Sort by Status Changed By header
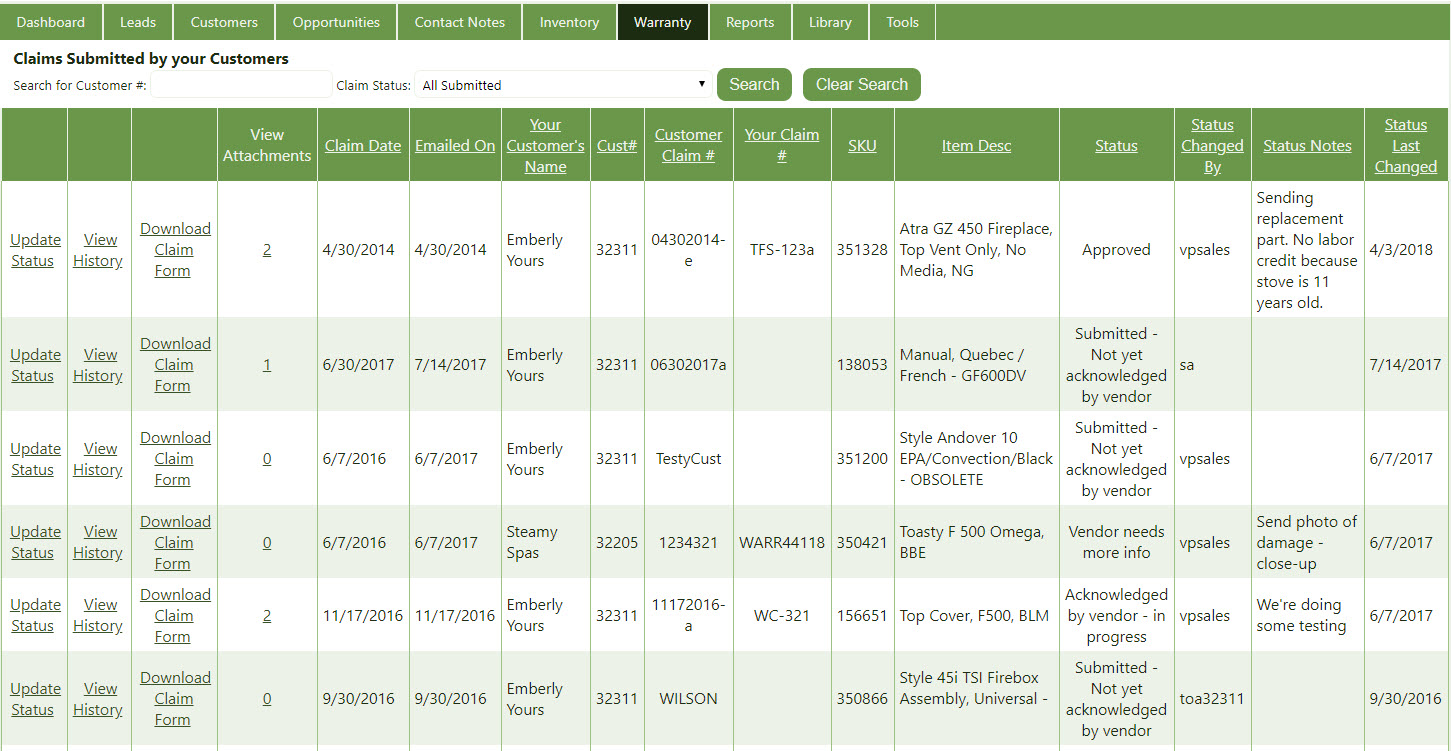 pos(1212,146)
